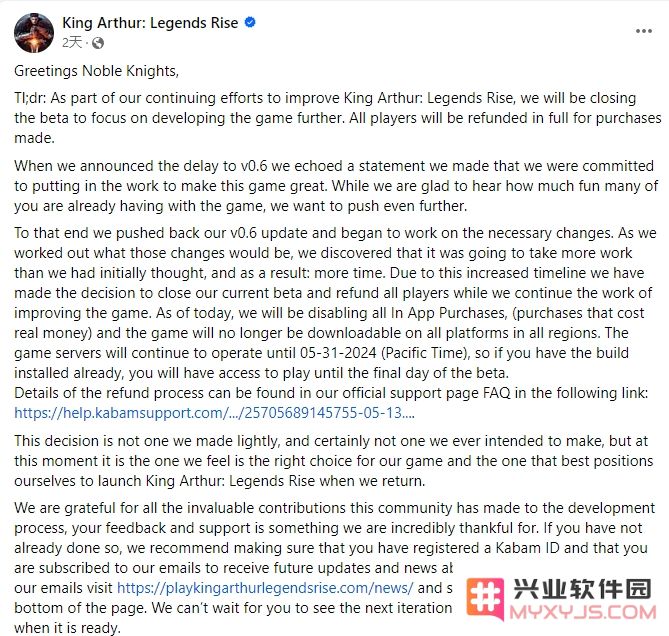The image size is (669, 636).
Task: Click the King Arthur page profile avatar
Action: coord(34,32)
